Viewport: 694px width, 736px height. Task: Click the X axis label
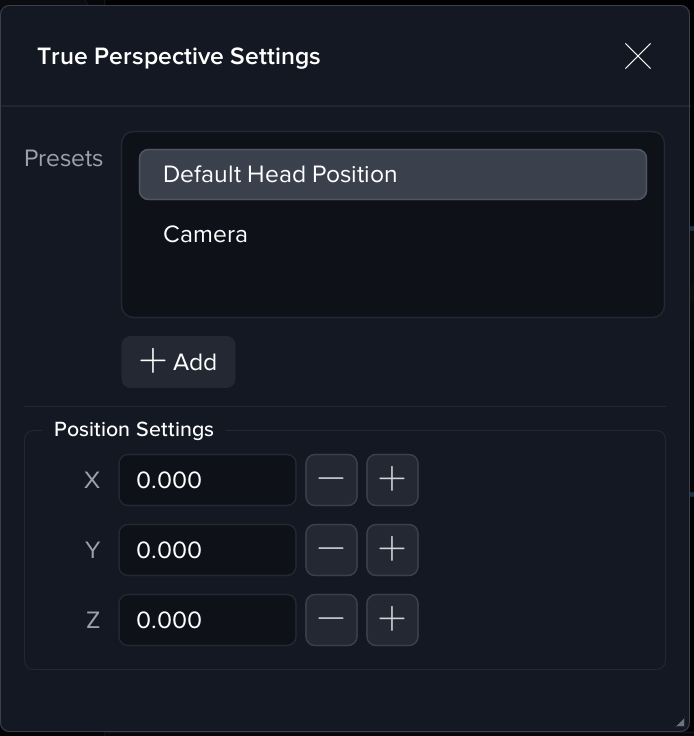tap(92, 480)
